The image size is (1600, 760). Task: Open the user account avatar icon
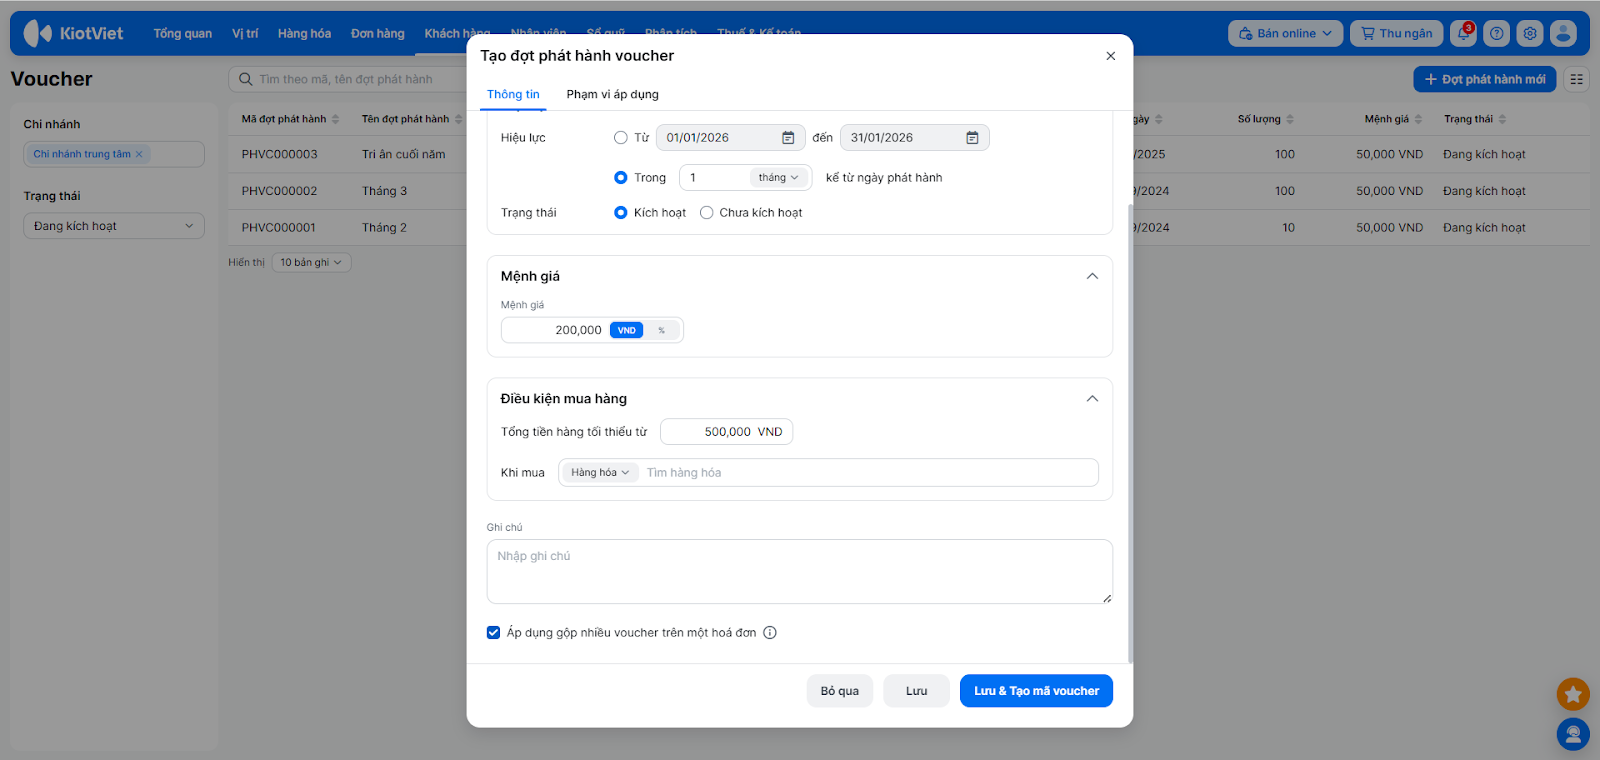coord(1563,33)
